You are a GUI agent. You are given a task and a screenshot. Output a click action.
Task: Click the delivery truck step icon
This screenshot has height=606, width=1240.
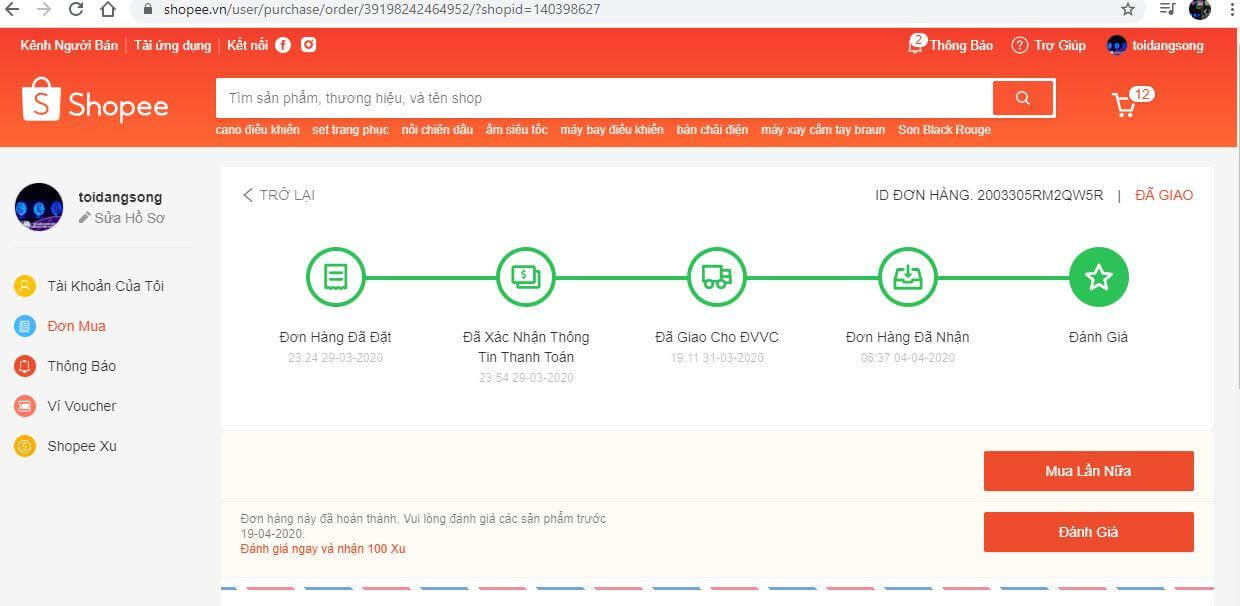click(717, 277)
